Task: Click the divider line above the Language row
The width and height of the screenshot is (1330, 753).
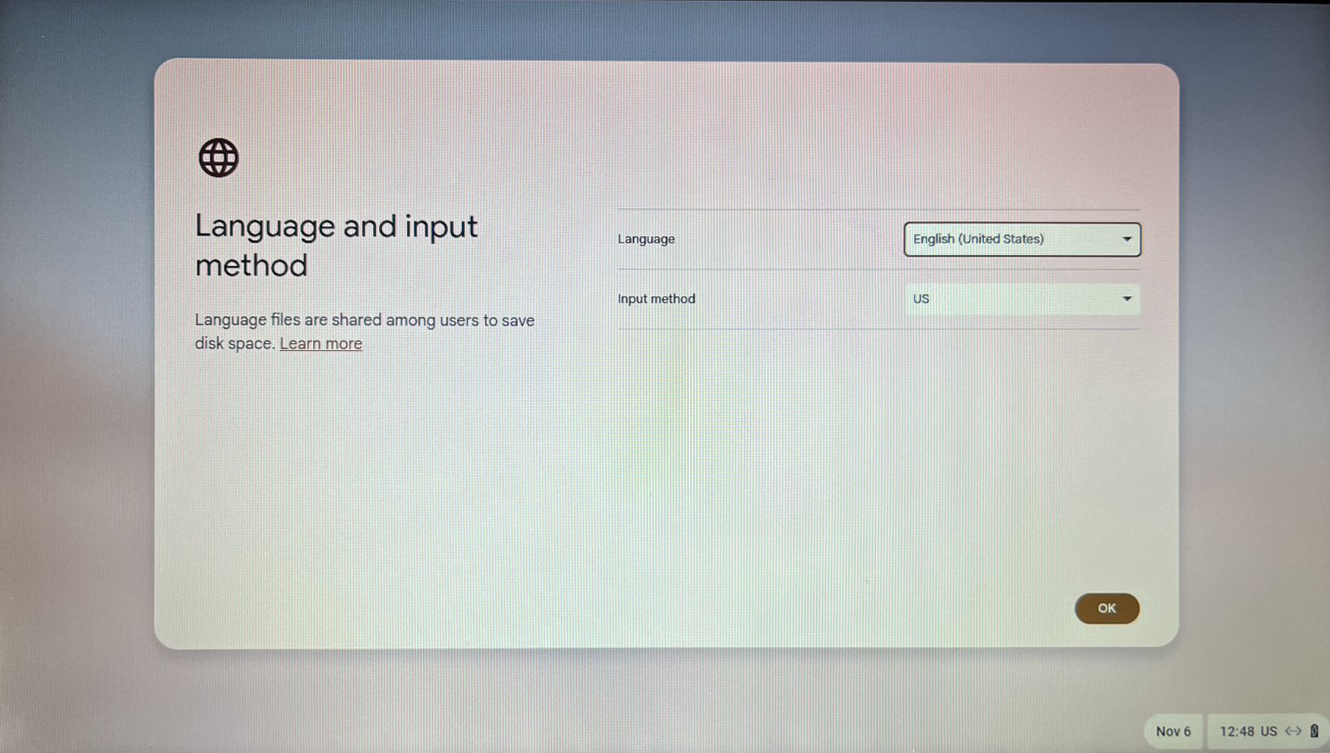Action: coord(878,210)
